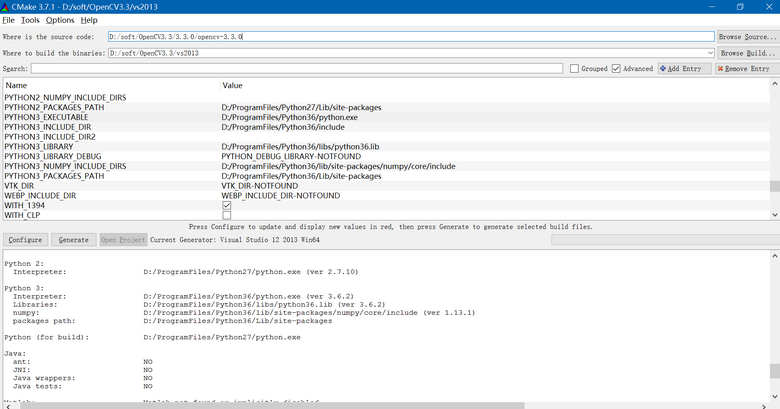Click value D:/ProgramFiles/Python27/Lib/site-packages
Screen dimensions: 780x409
[301, 107]
